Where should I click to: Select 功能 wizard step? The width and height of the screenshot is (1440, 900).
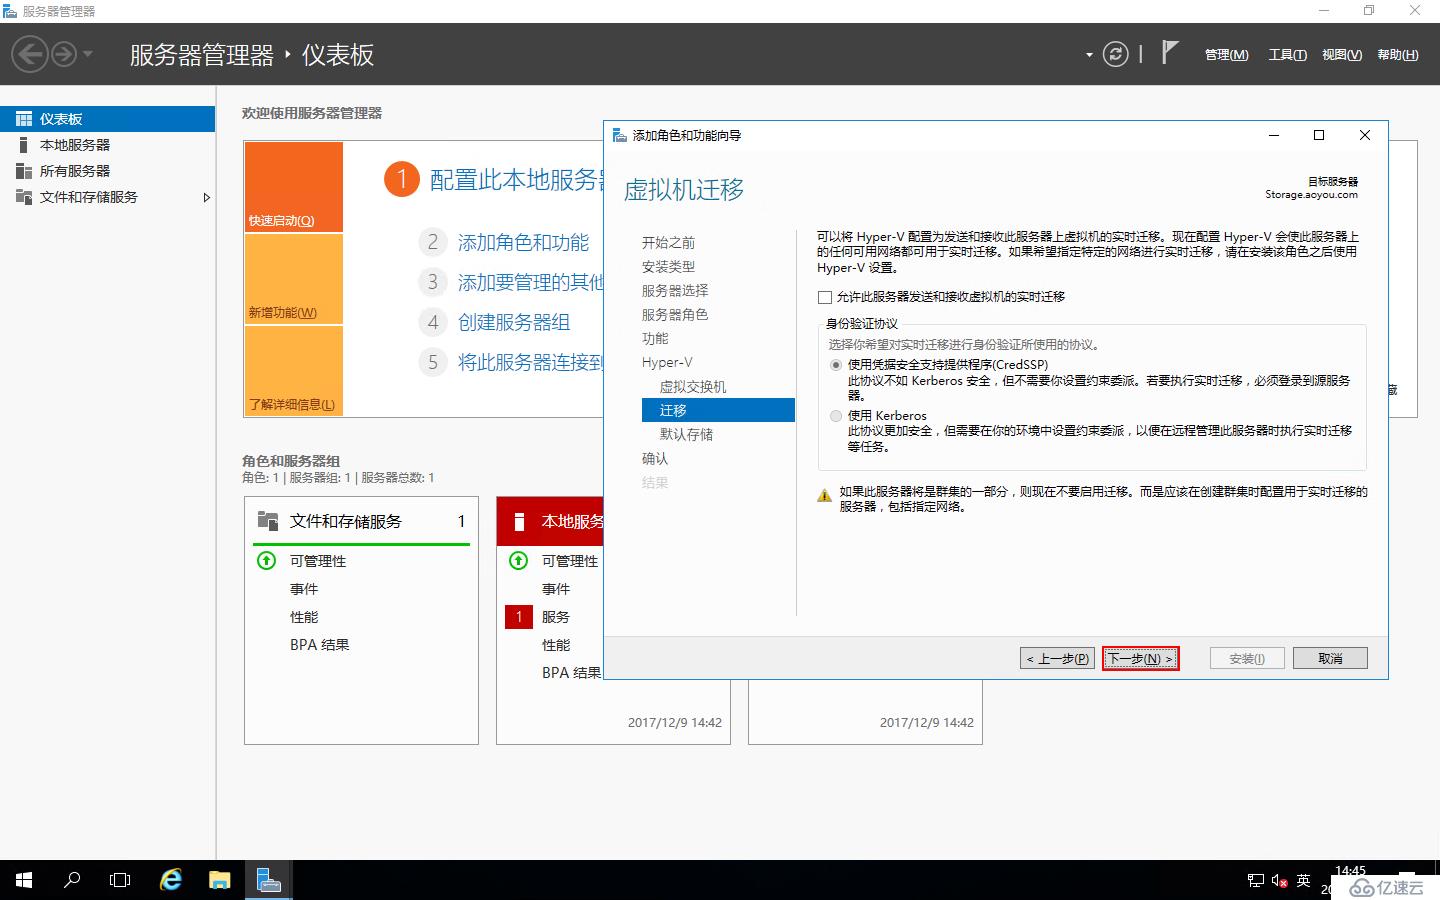655,339
